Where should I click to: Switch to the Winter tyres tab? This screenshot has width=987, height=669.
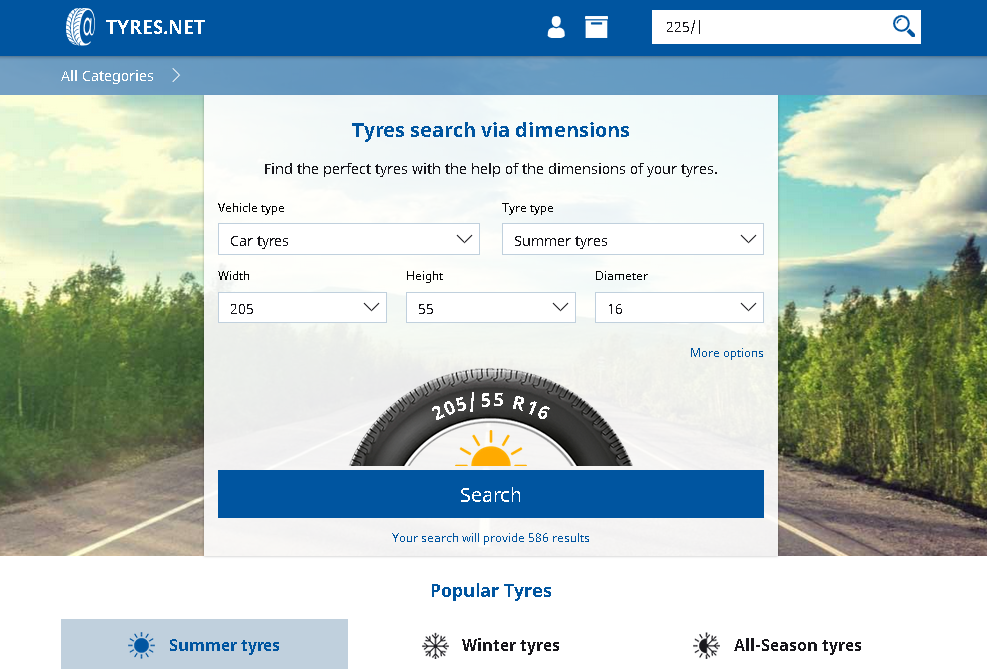510,646
